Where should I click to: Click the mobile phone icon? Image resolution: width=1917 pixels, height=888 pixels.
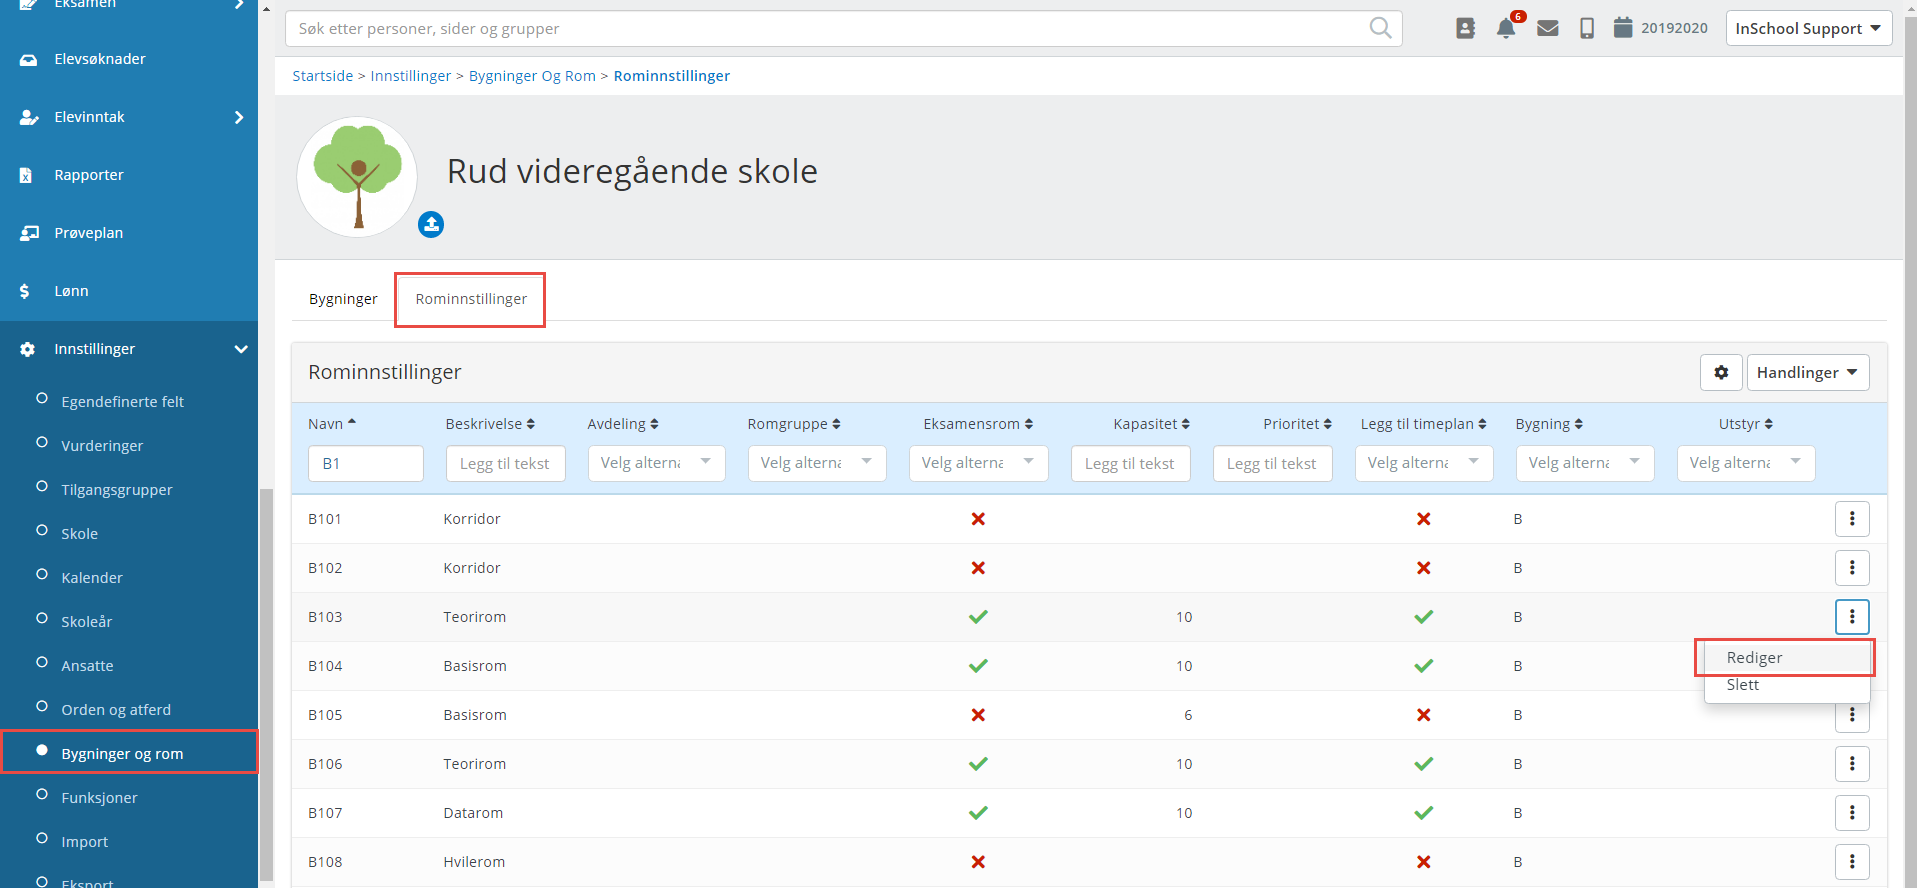point(1587,28)
